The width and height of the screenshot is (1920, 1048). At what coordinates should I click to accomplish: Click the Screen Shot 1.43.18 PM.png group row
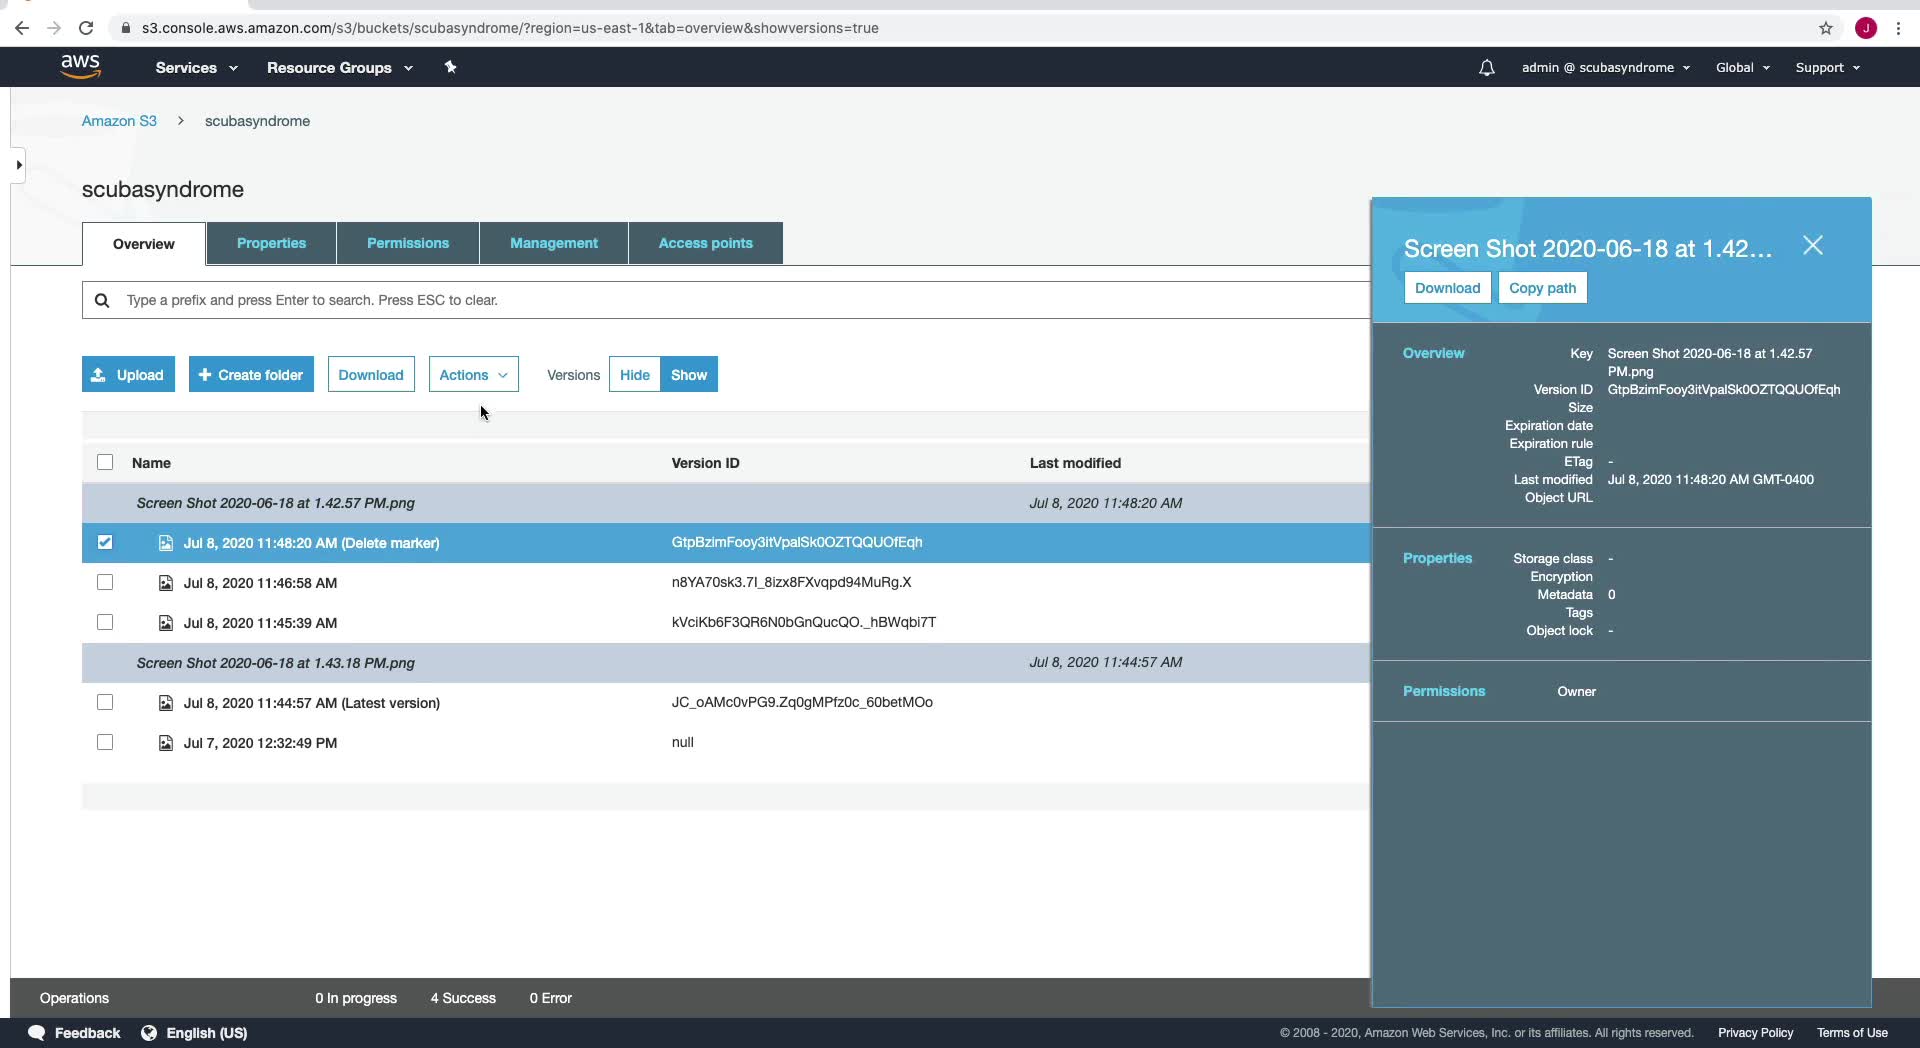point(726,663)
